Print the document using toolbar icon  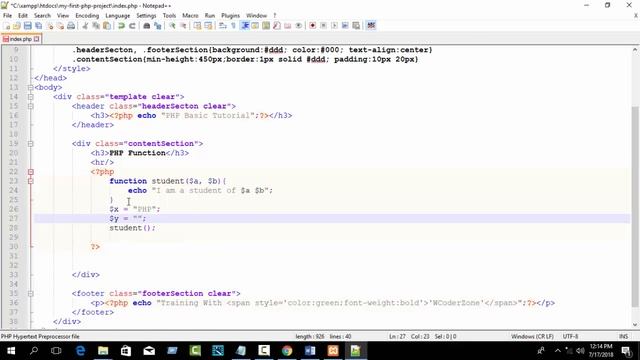pyautogui.click(x=71, y=26)
